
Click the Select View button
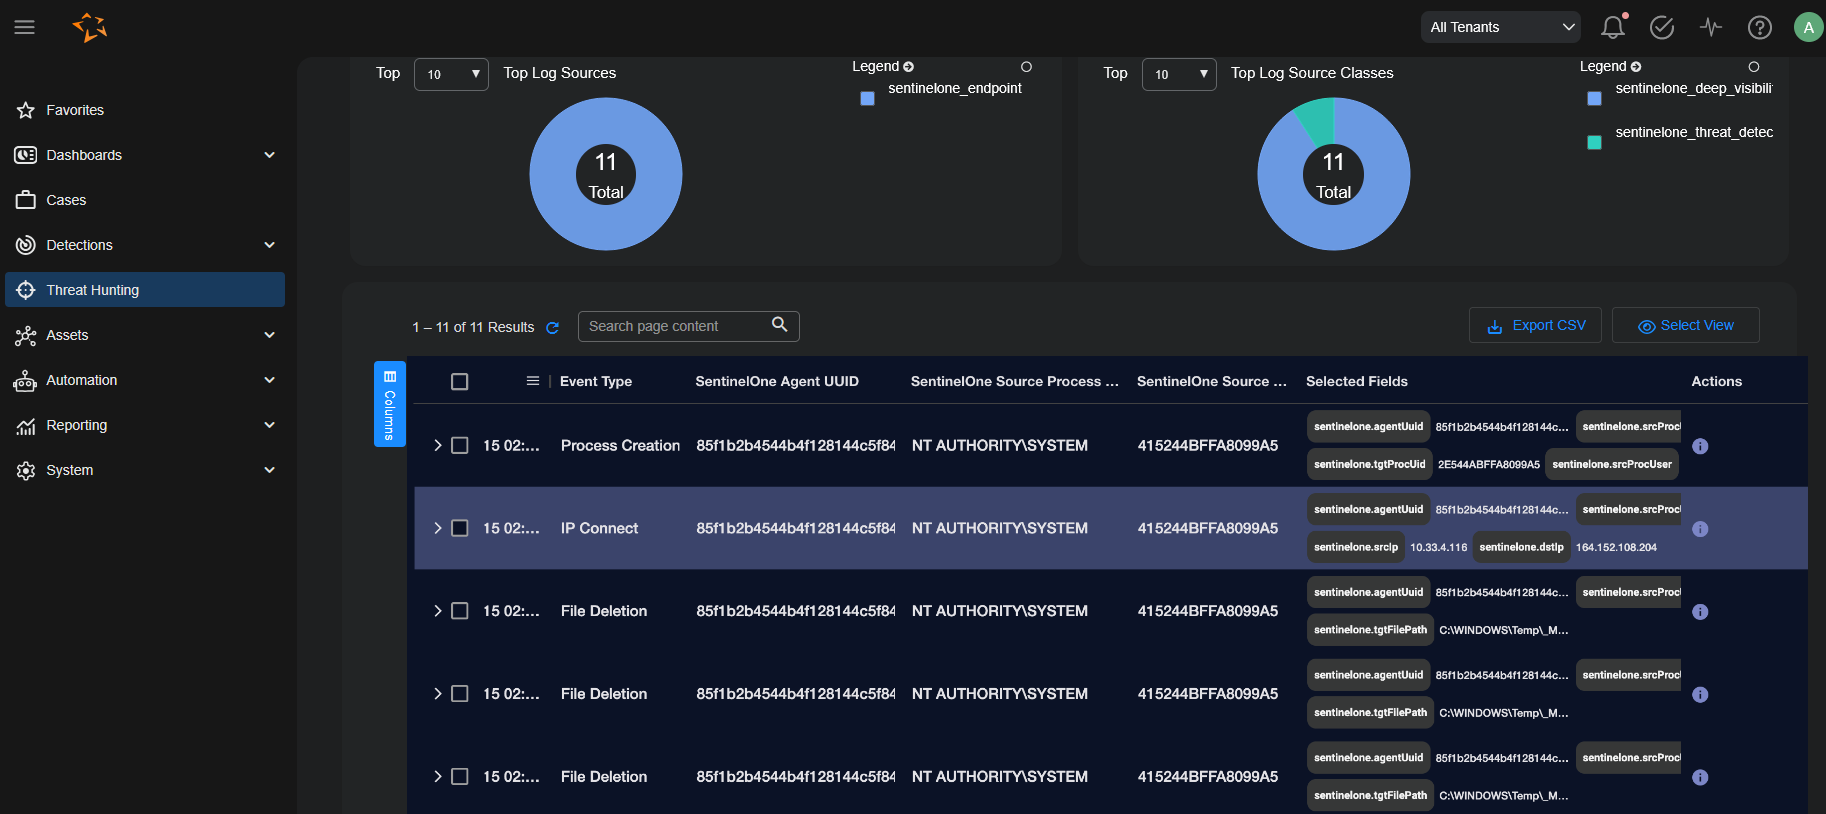click(1685, 326)
